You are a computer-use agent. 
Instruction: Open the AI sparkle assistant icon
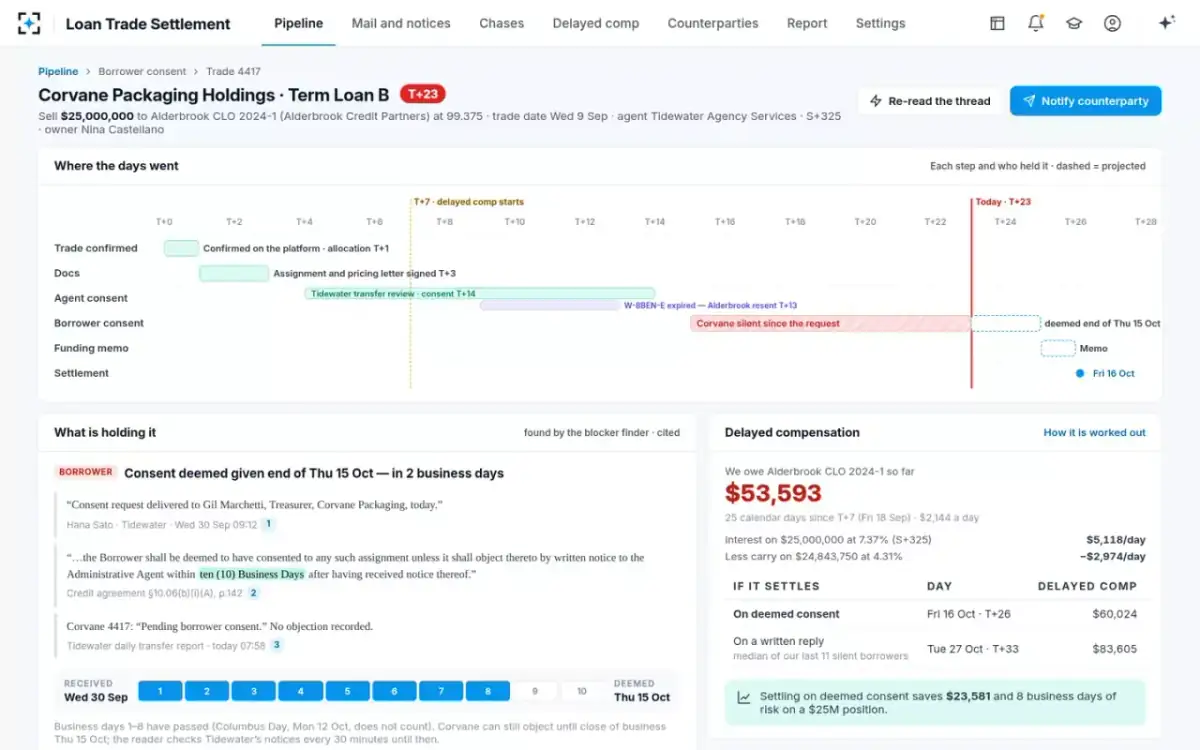point(1166,23)
